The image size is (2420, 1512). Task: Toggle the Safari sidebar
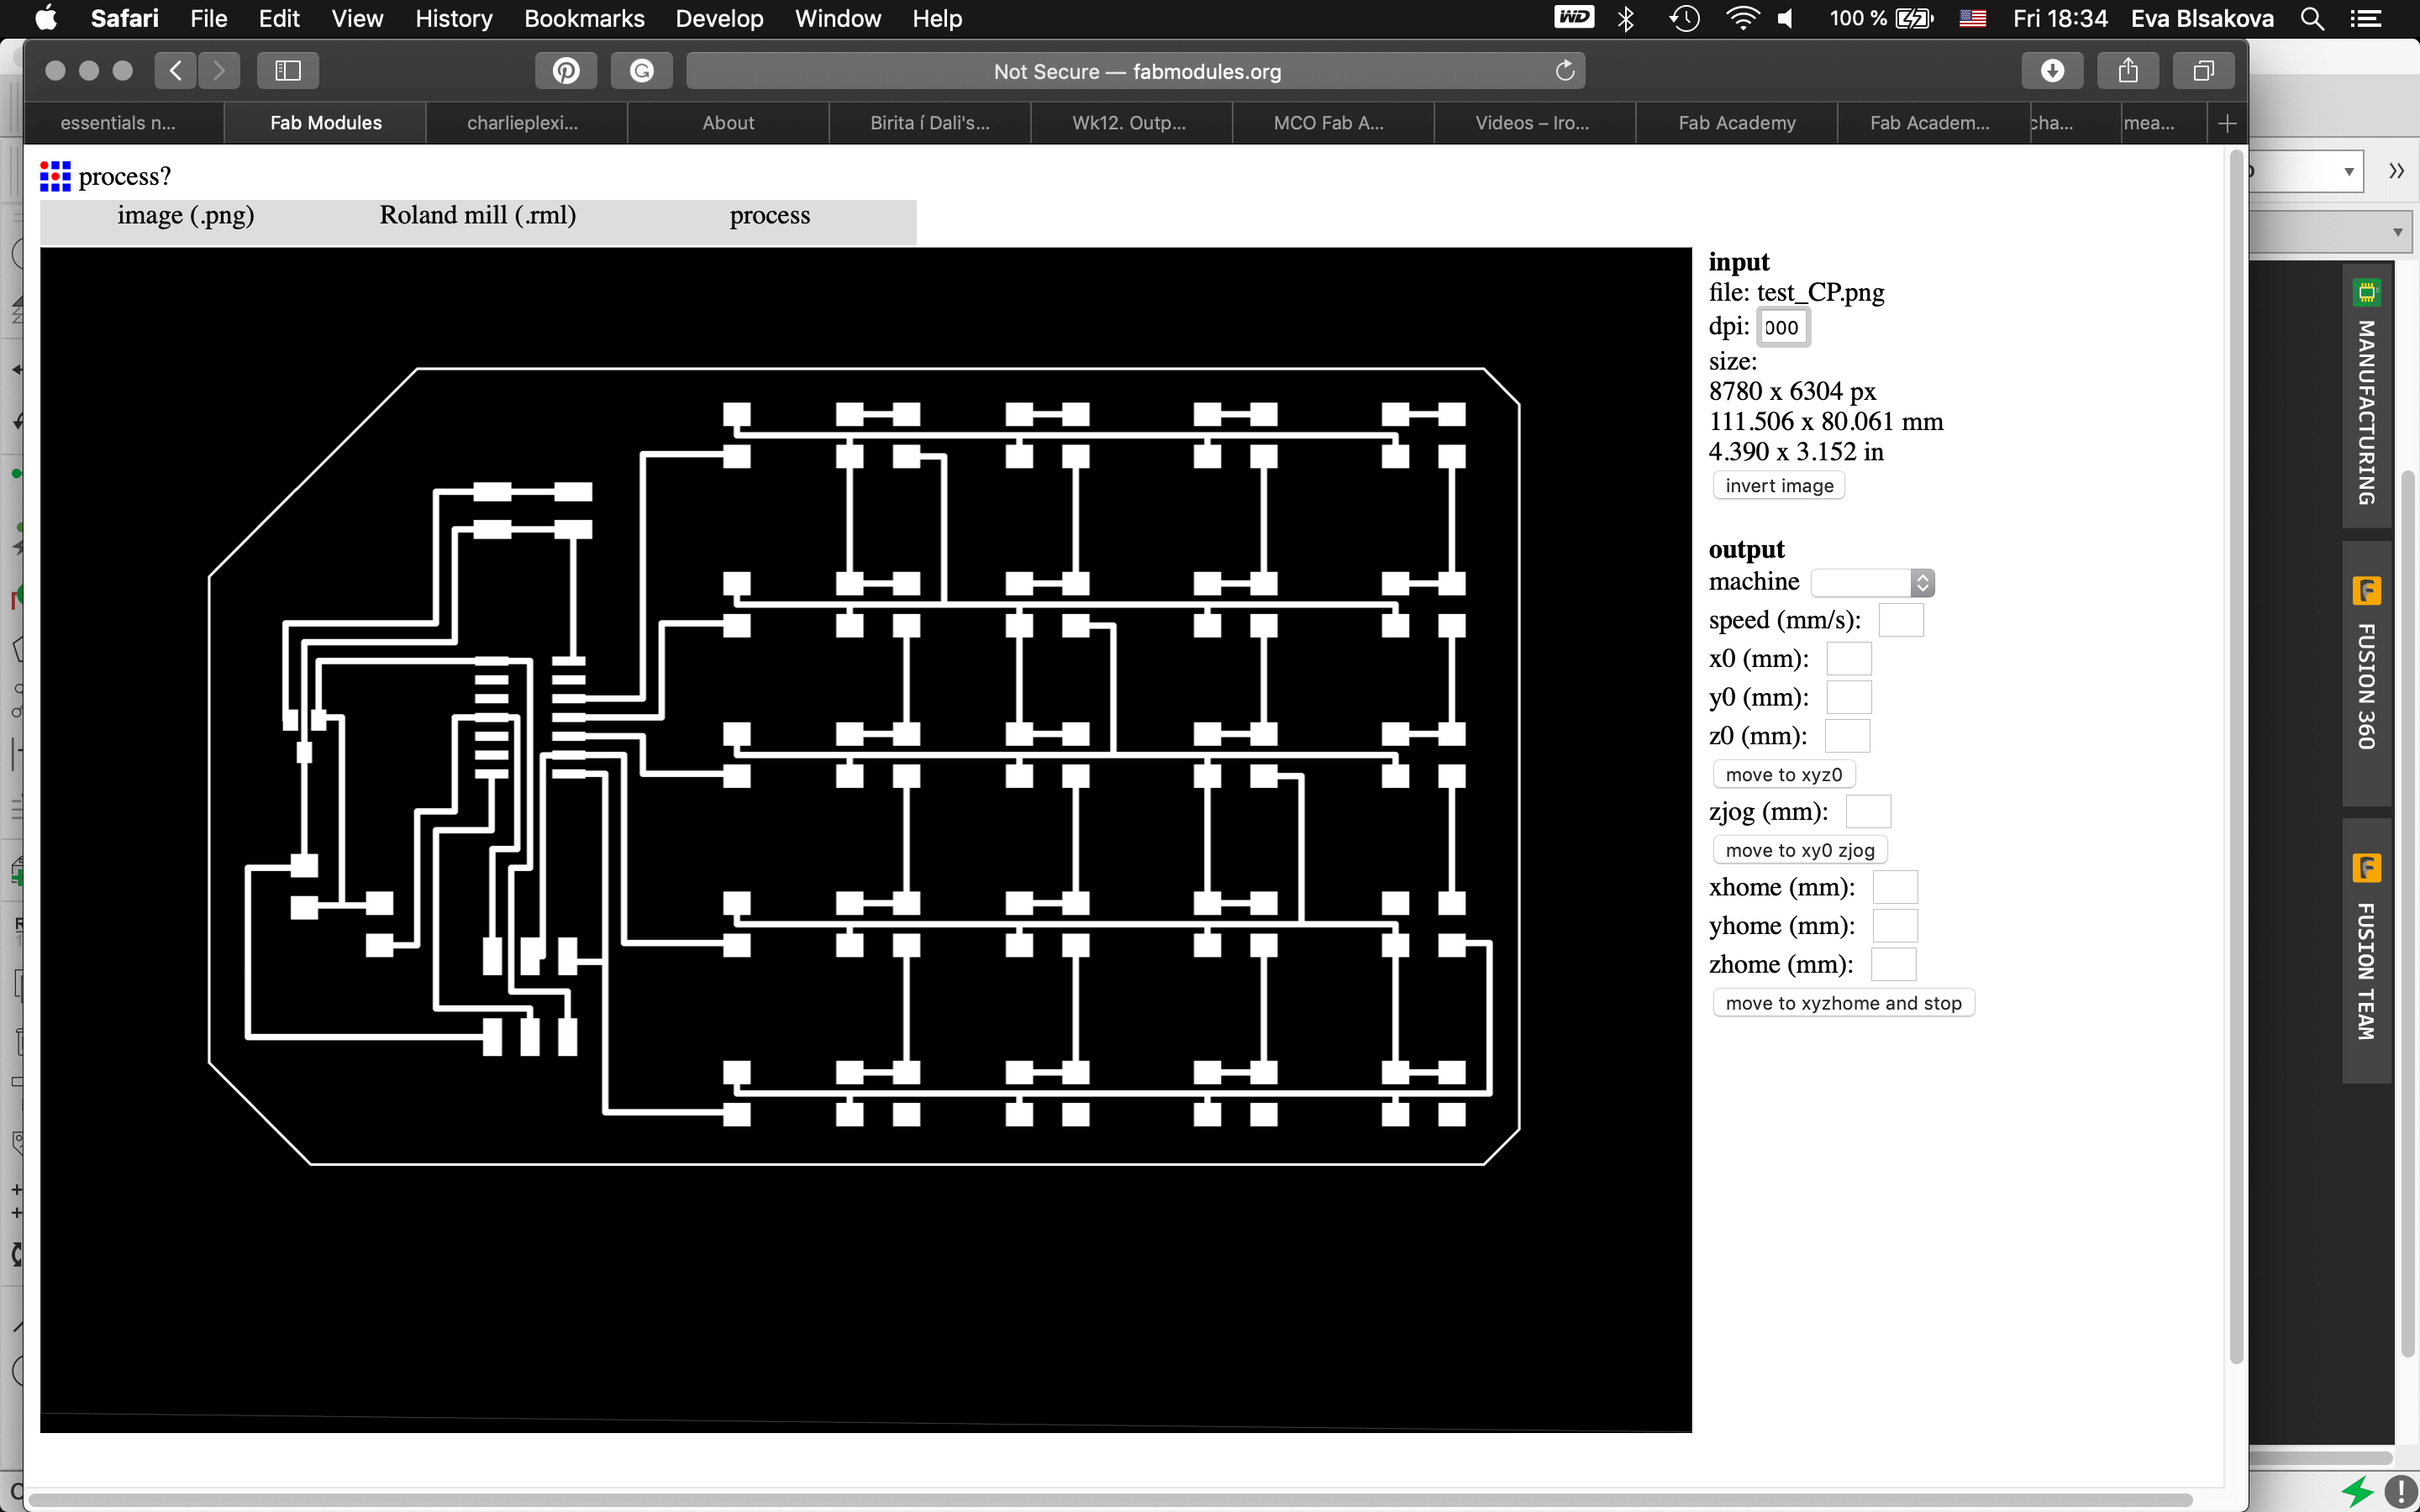288,71
